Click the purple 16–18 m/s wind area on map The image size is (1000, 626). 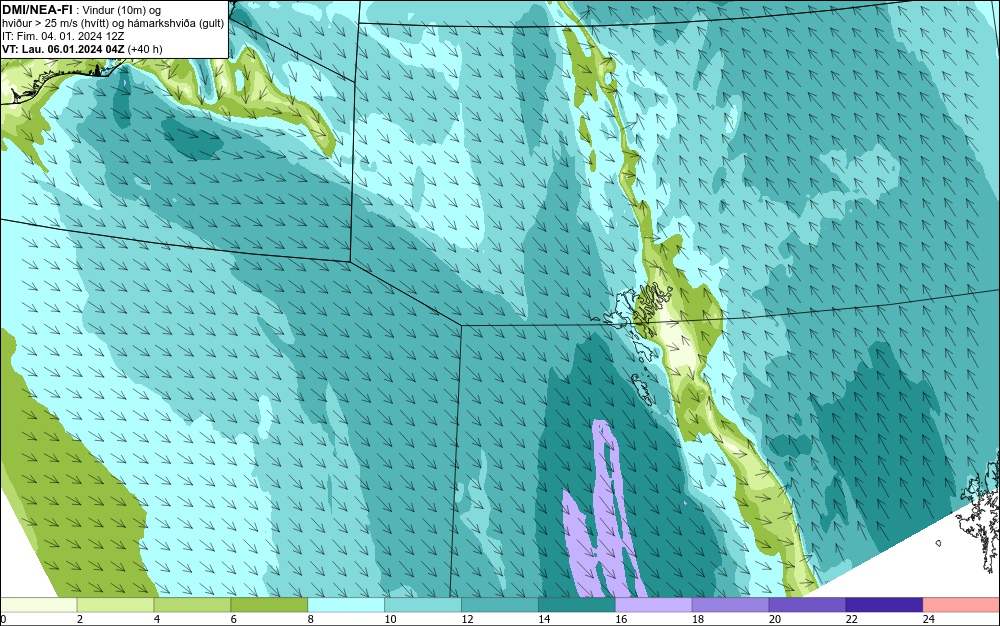[x=603, y=510]
